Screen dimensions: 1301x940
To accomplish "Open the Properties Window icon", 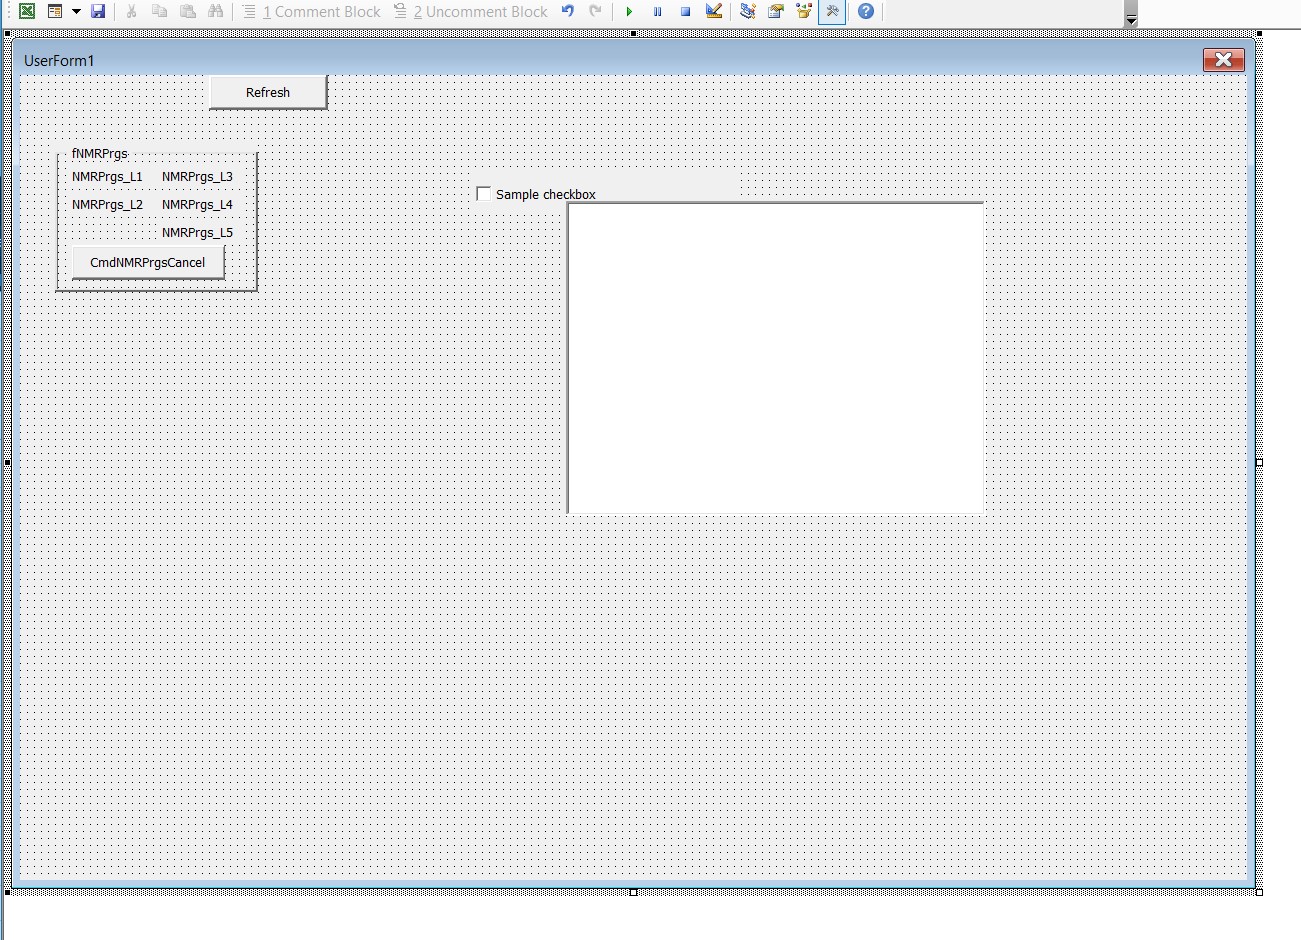I will pos(775,12).
